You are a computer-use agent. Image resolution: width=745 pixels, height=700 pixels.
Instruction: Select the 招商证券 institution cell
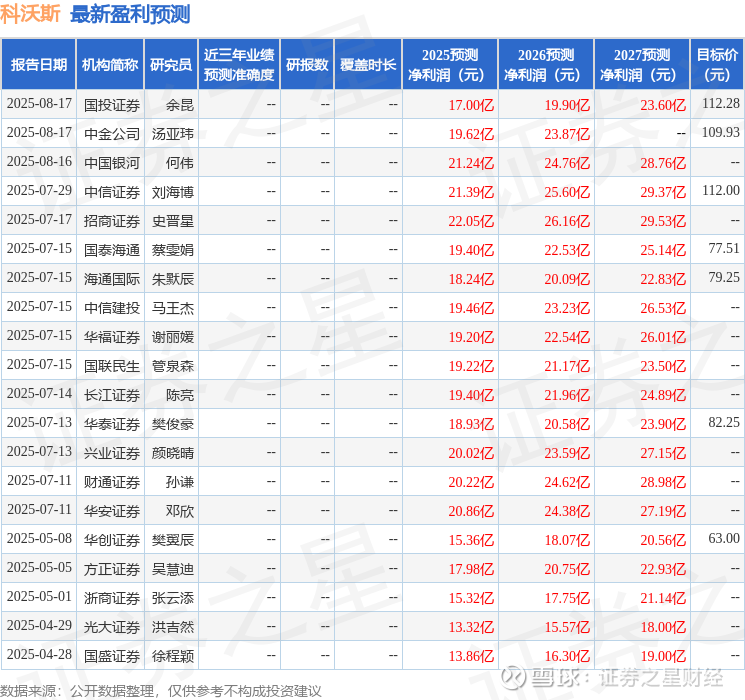coord(112,221)
